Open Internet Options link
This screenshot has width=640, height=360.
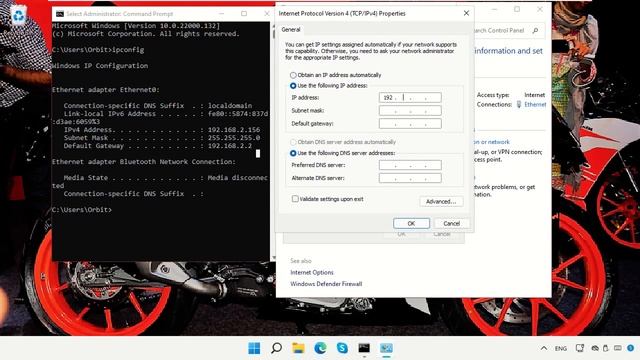[x=312, y=272]
